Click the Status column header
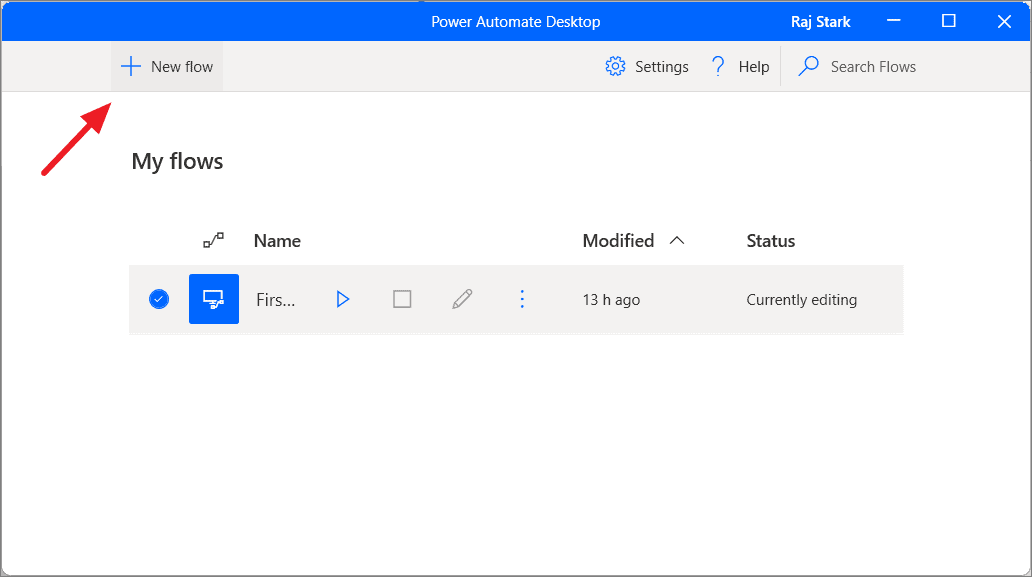Screen dimensions: 1032x577 [x=770, y=240]
